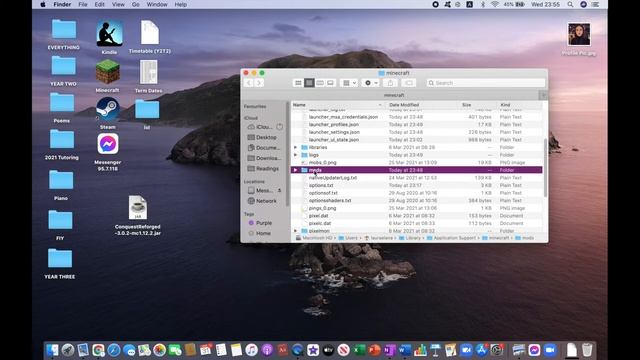Expand the libraries folder

pyautogui.click(x=296, y=147)
